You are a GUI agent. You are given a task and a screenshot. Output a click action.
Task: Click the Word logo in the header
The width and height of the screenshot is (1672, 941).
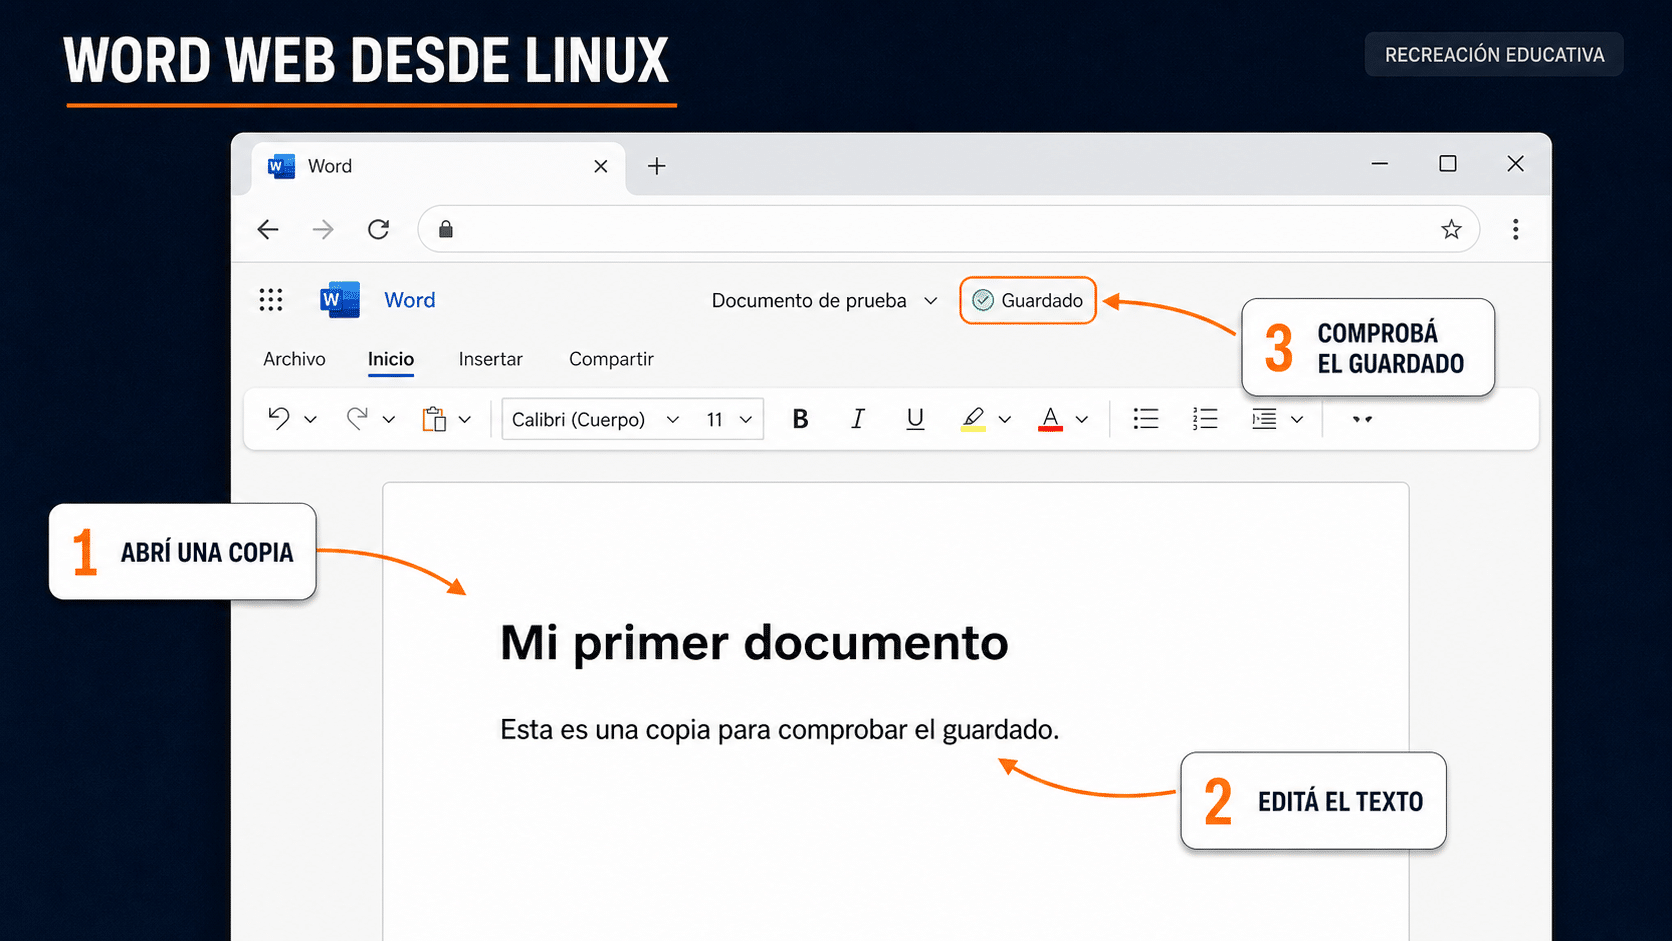(340, 300)
